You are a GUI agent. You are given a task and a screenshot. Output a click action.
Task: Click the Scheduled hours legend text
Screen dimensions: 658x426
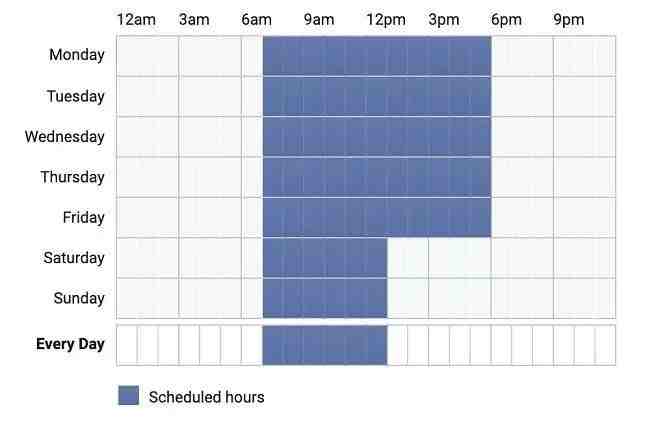coord(207,397)
